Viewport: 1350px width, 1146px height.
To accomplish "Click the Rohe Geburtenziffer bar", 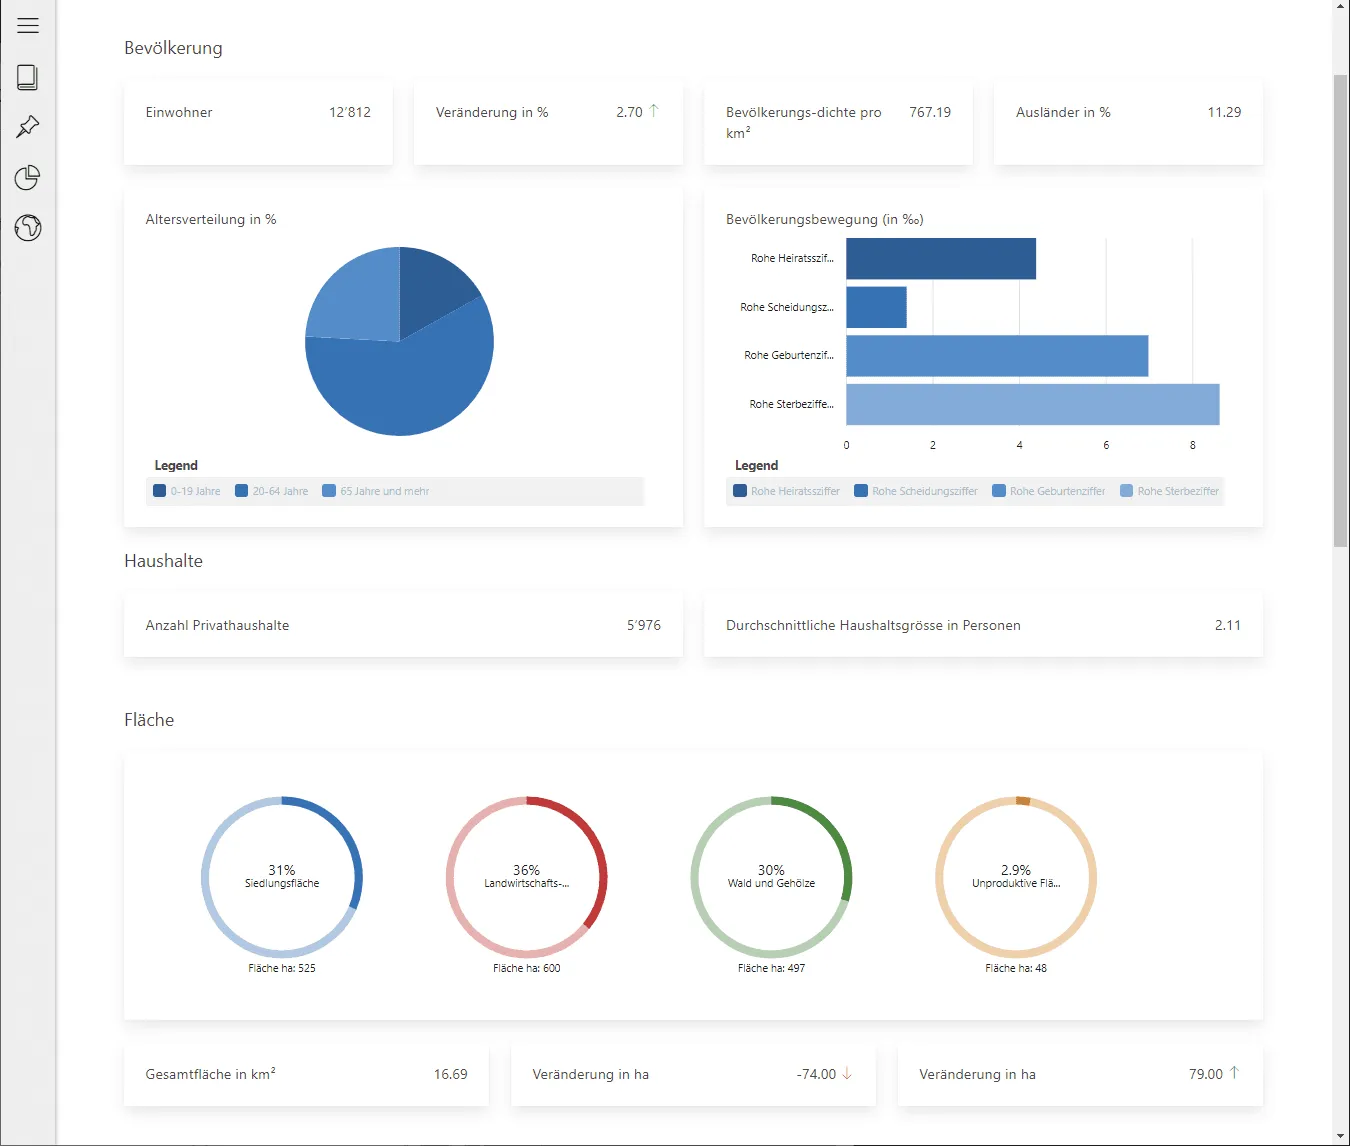I will click(x=997, y=356).
